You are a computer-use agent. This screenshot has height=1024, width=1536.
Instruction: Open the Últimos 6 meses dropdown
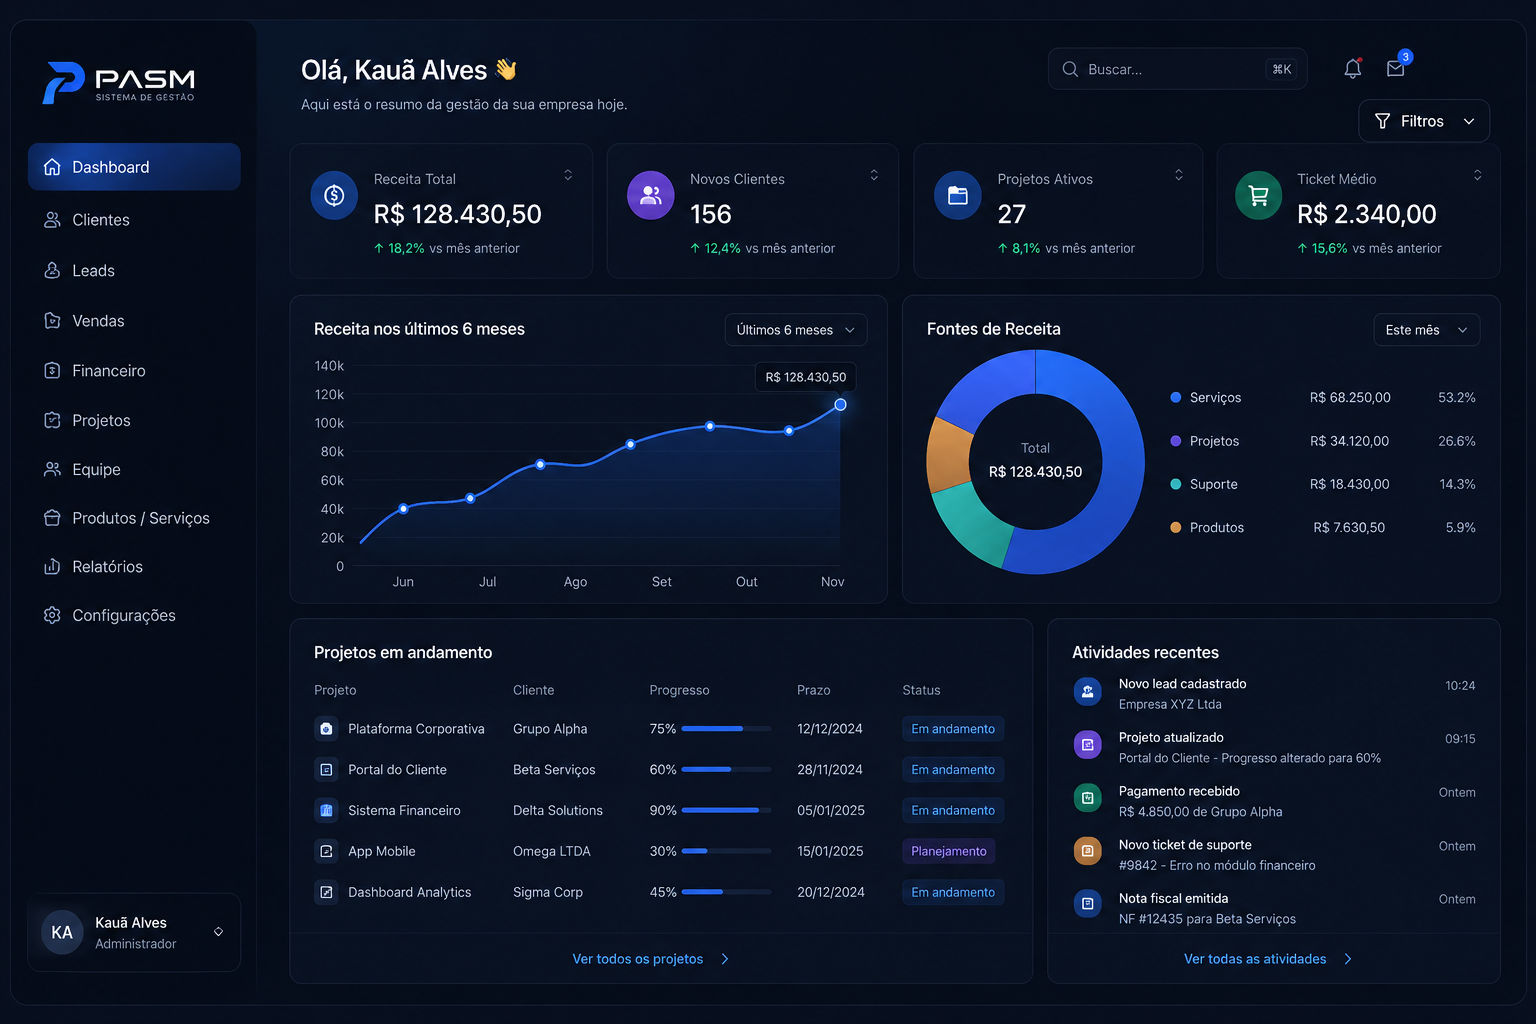point(795,330)
